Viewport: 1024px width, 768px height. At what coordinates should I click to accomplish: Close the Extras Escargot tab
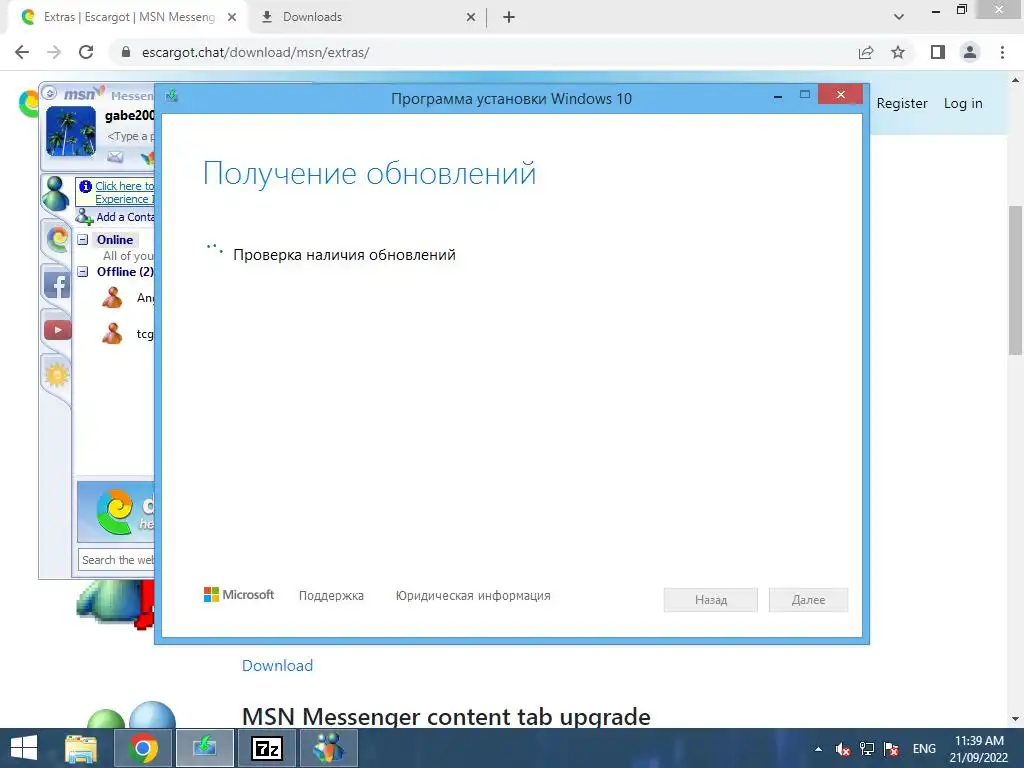click(232, 17)
